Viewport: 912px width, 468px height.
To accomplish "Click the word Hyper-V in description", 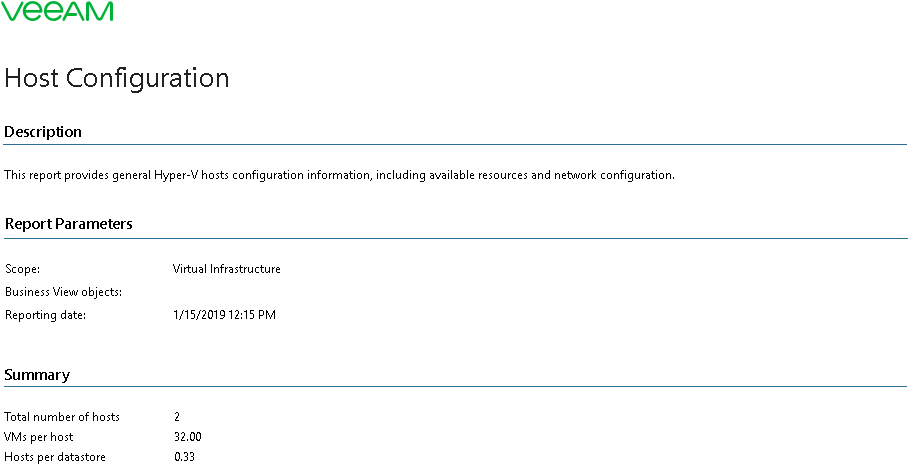I will [176, 175].
